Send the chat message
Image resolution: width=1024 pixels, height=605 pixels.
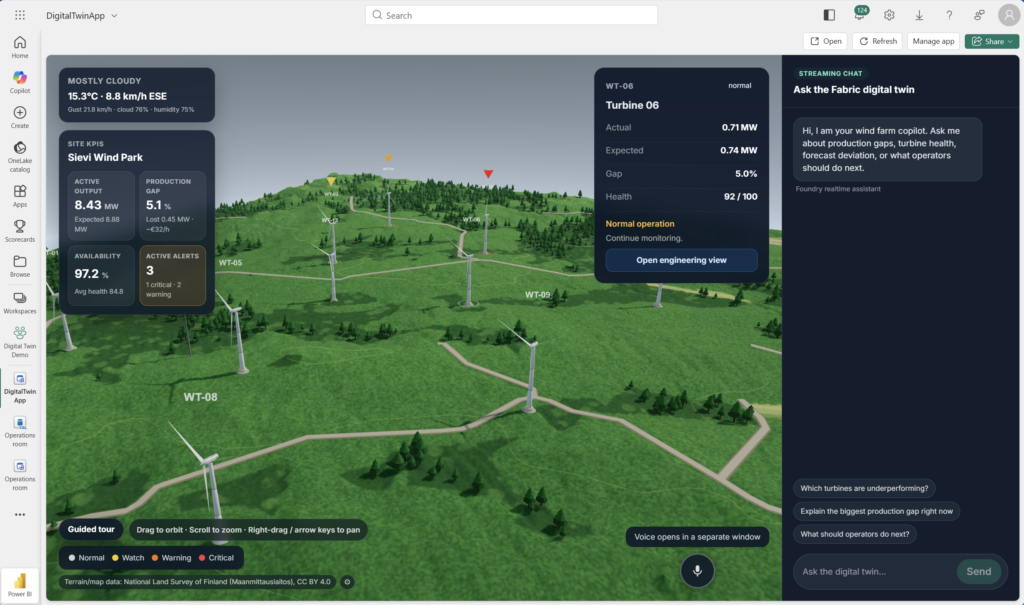[x=978, y=571]
